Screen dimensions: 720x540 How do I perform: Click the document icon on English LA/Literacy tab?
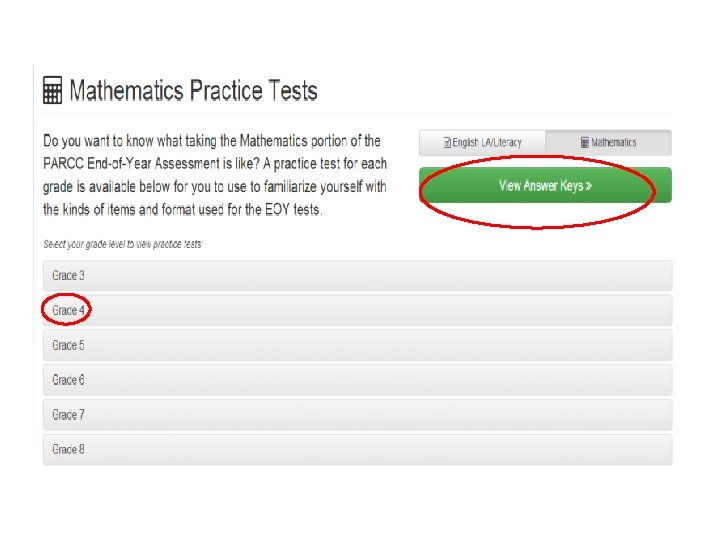coord(447,143)
